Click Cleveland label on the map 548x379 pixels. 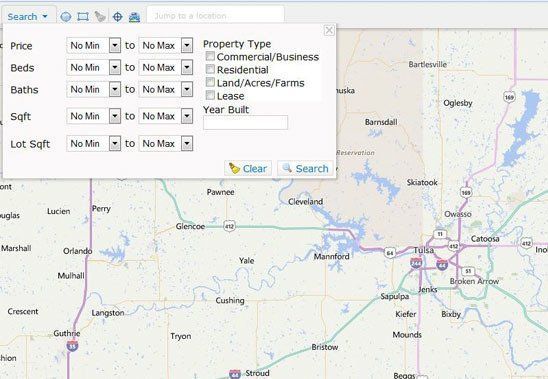[305, 202]
